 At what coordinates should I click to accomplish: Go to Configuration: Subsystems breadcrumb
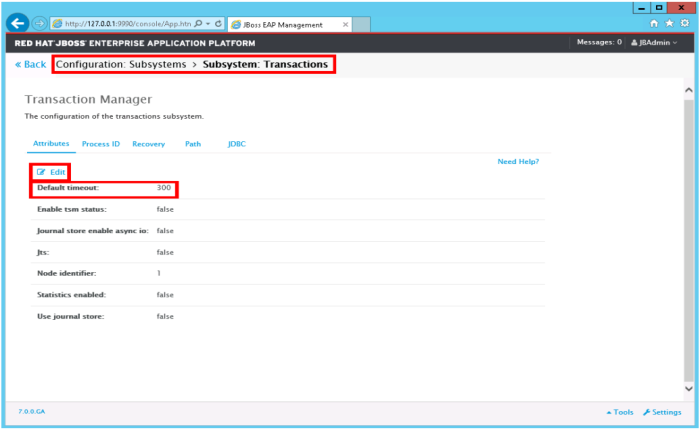[x=121, y=64]
